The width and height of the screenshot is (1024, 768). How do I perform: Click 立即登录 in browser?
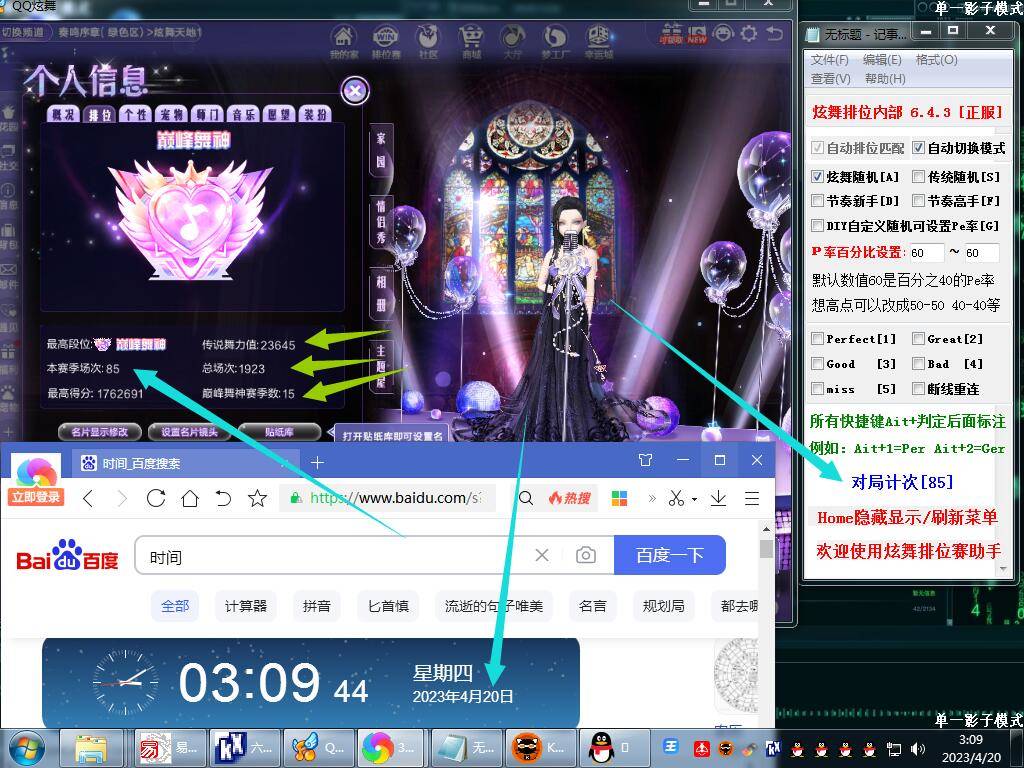coord(35,497)
